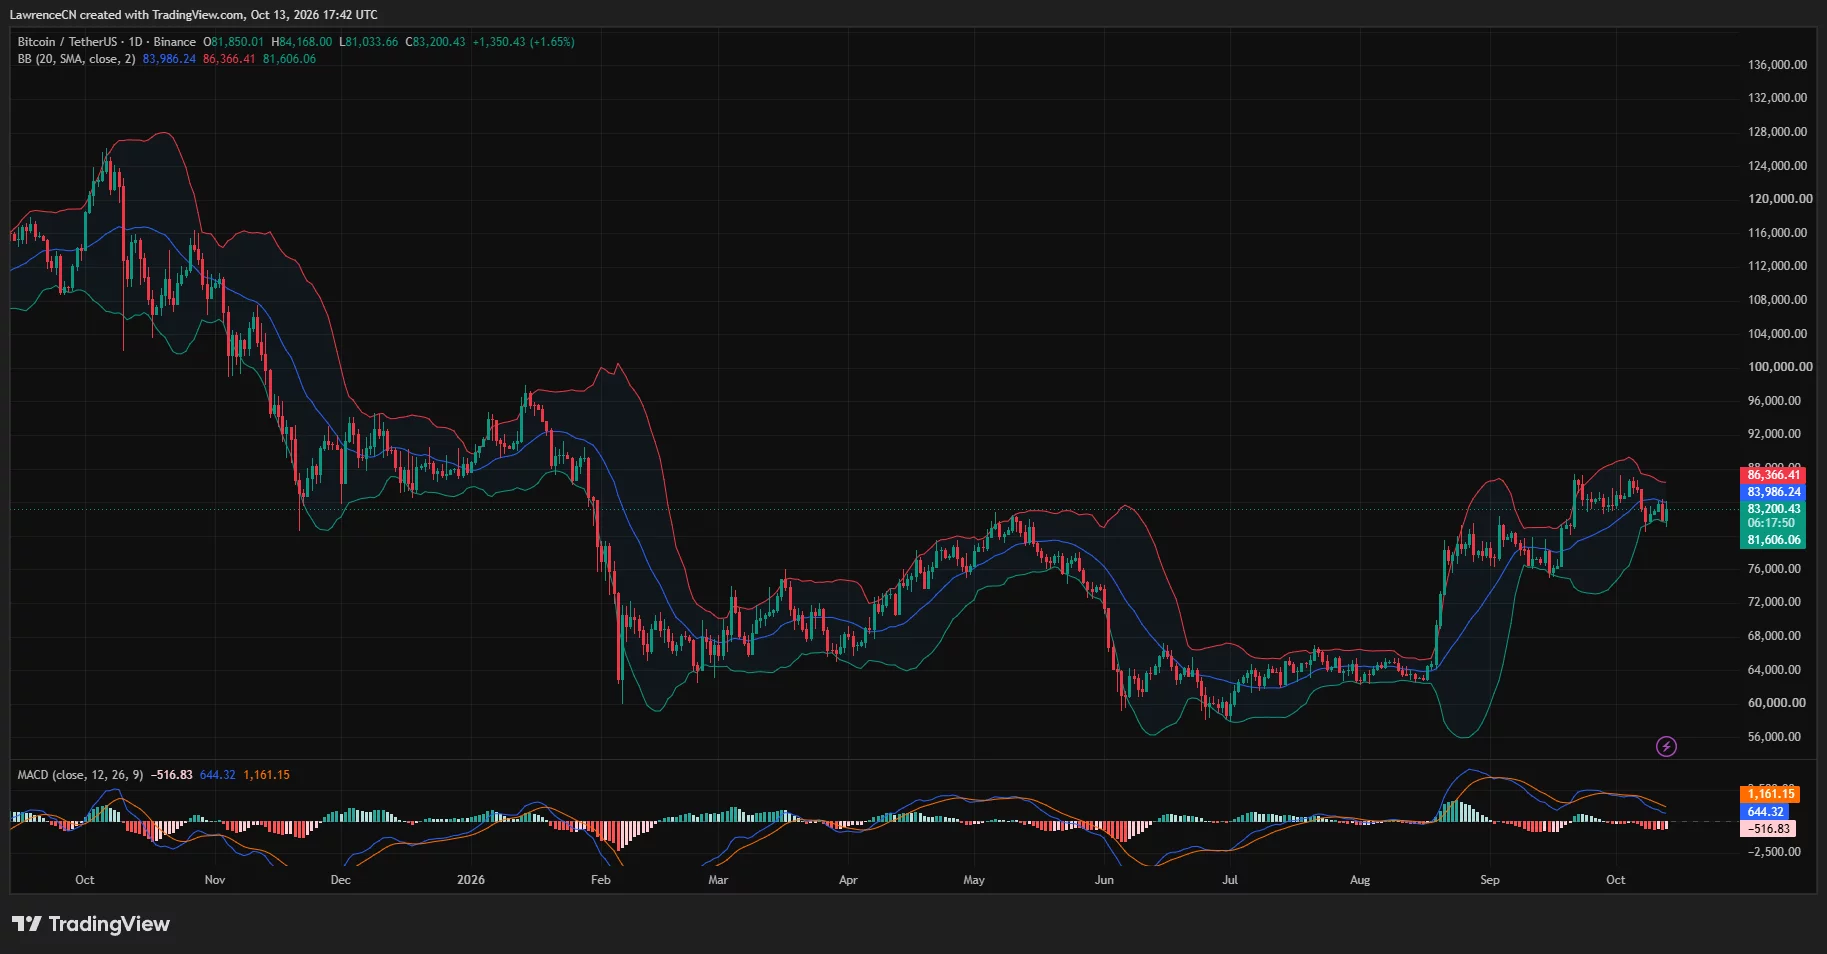Screen dimensions: 1827x954
Task: Click the Feb label on time axis
Action: click(x=600, y=880)
